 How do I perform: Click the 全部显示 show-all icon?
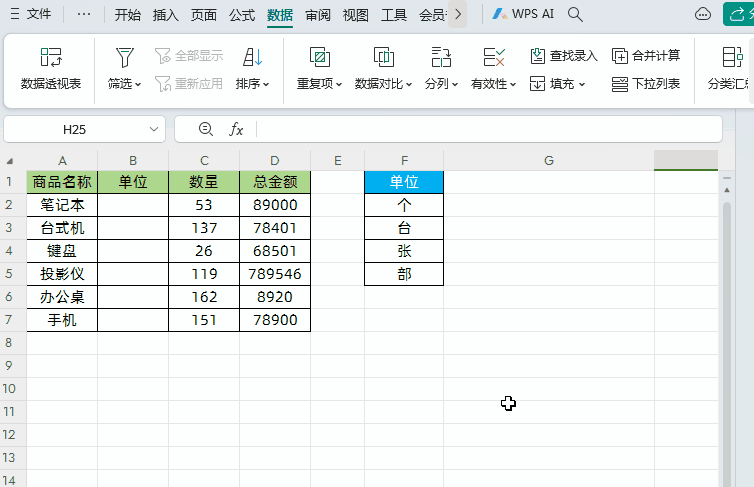click(x=163, y=56)
